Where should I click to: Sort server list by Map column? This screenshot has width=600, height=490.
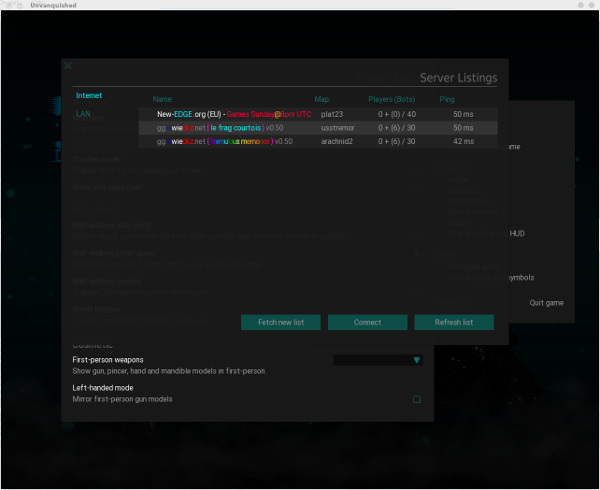click(x=322, y=100)
